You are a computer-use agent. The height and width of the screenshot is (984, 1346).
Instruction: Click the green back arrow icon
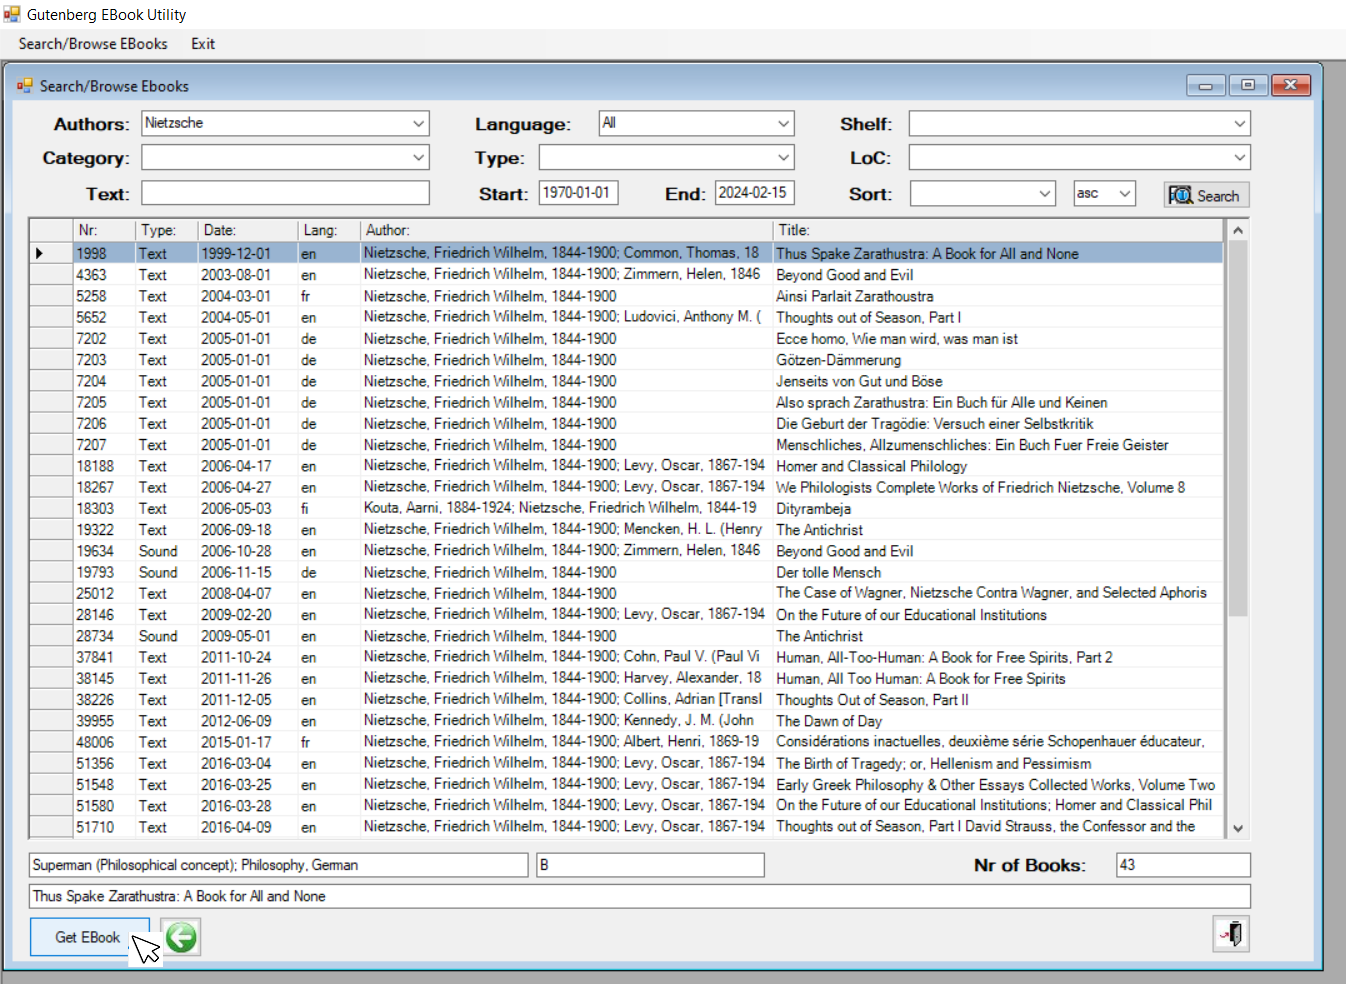181,937
